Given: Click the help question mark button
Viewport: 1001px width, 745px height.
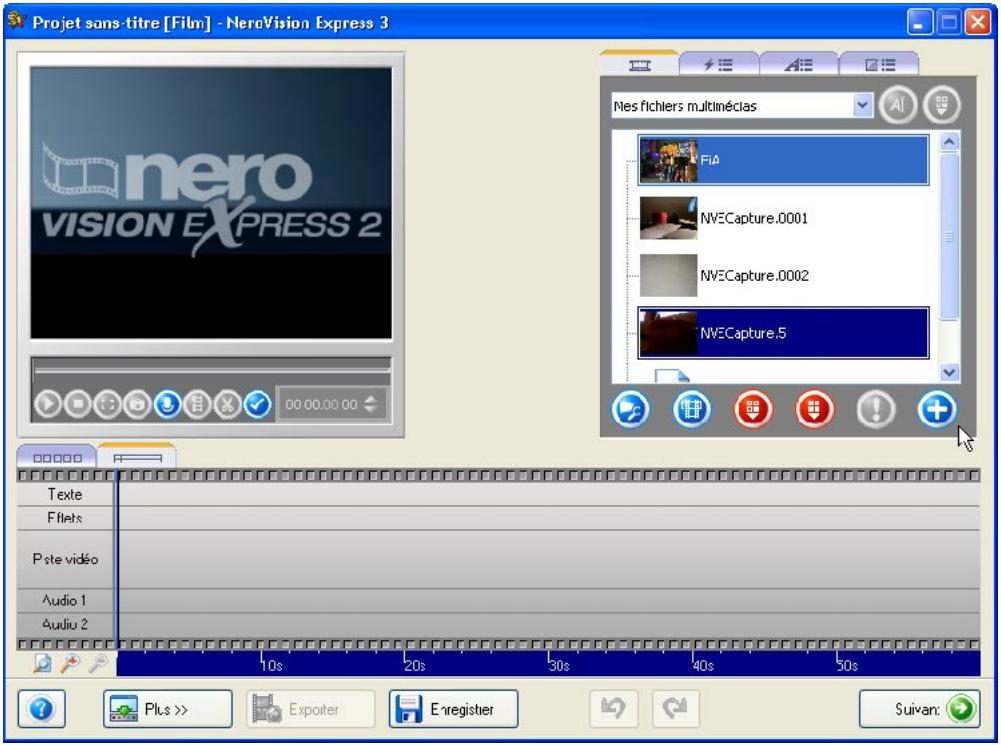Looking at the screenshot, I should click(x=41, y=709).
